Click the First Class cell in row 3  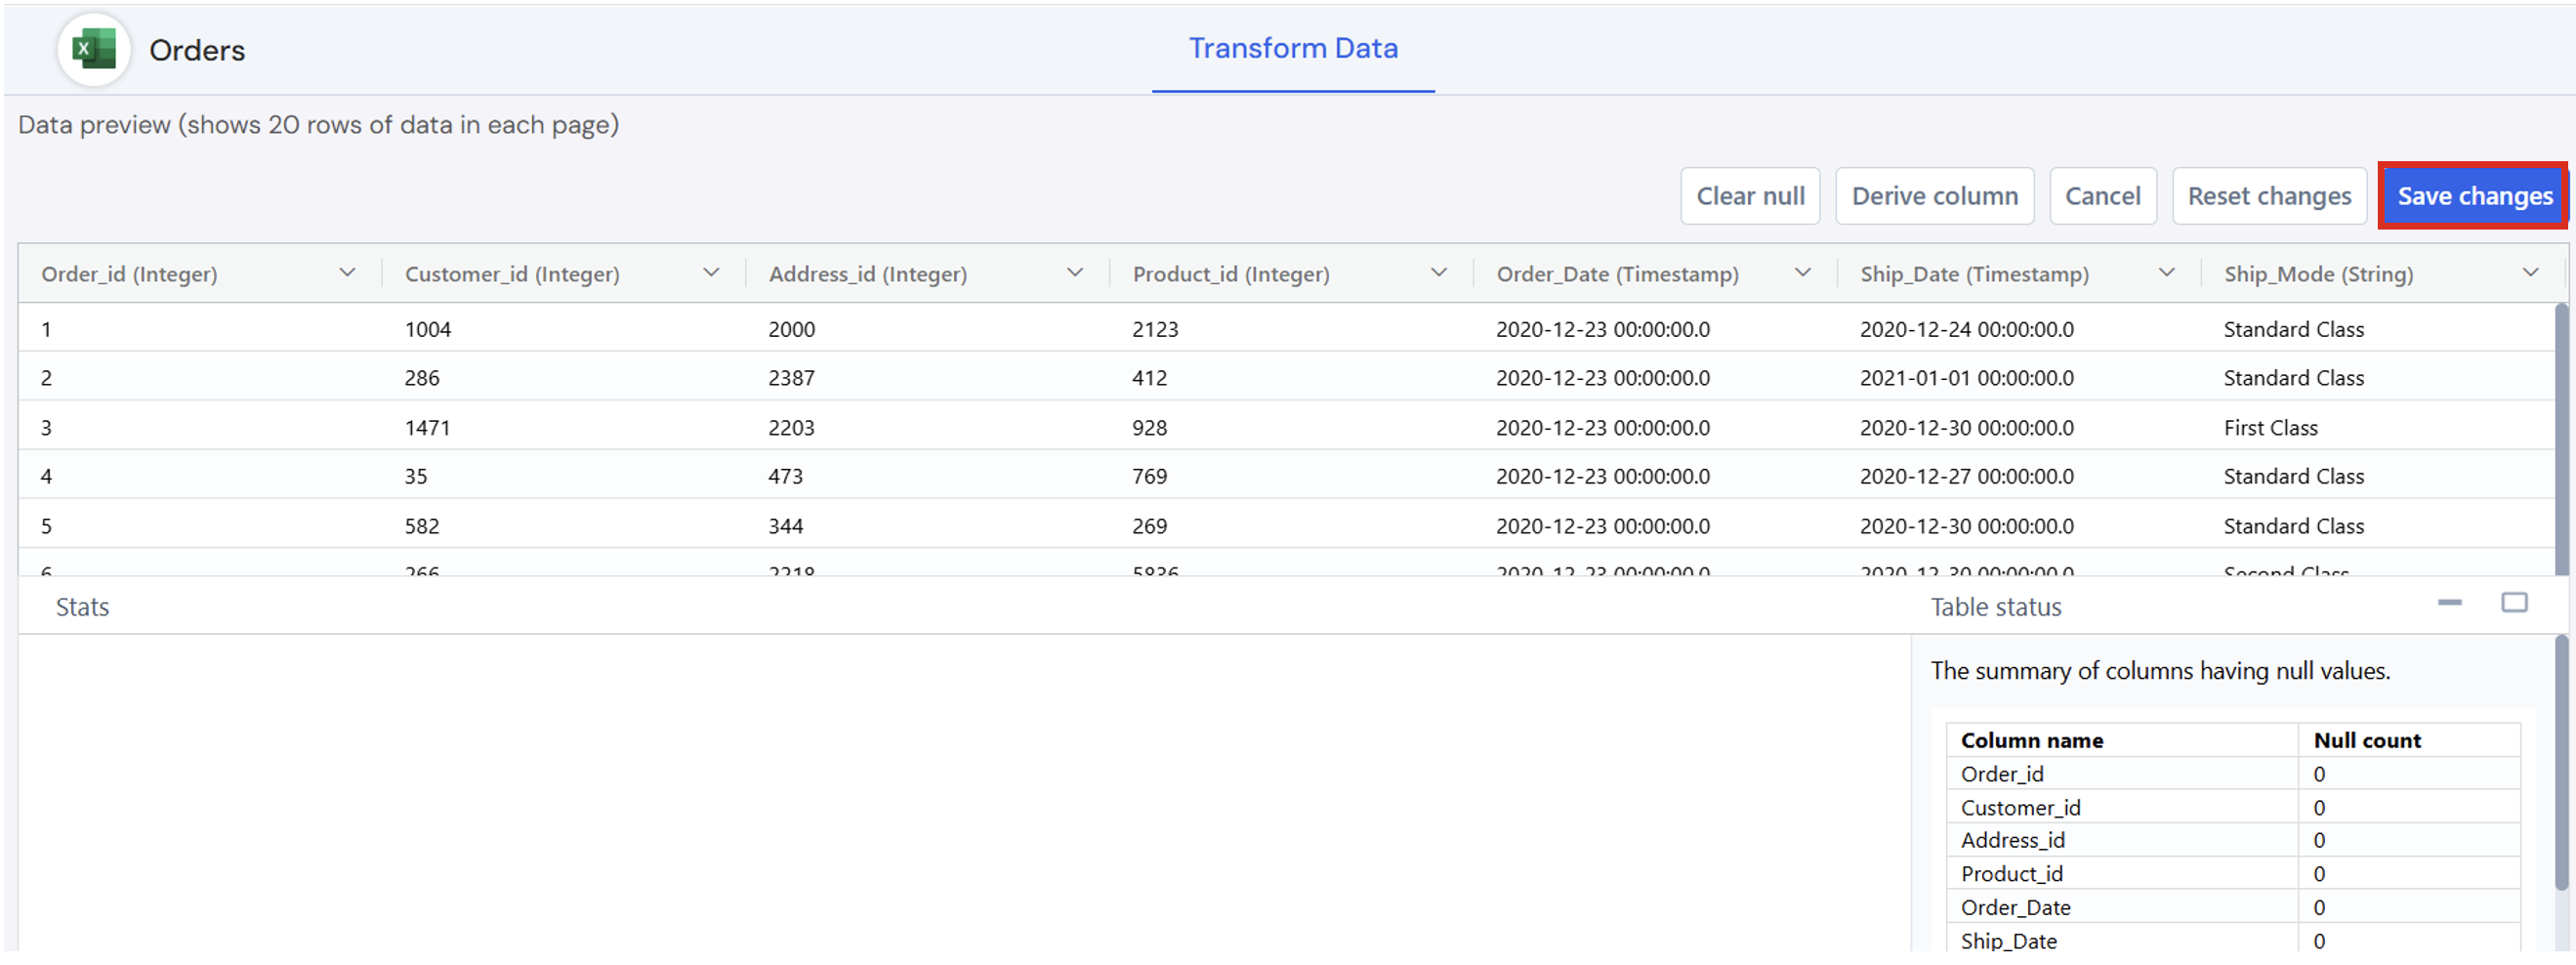[2270, 428]
